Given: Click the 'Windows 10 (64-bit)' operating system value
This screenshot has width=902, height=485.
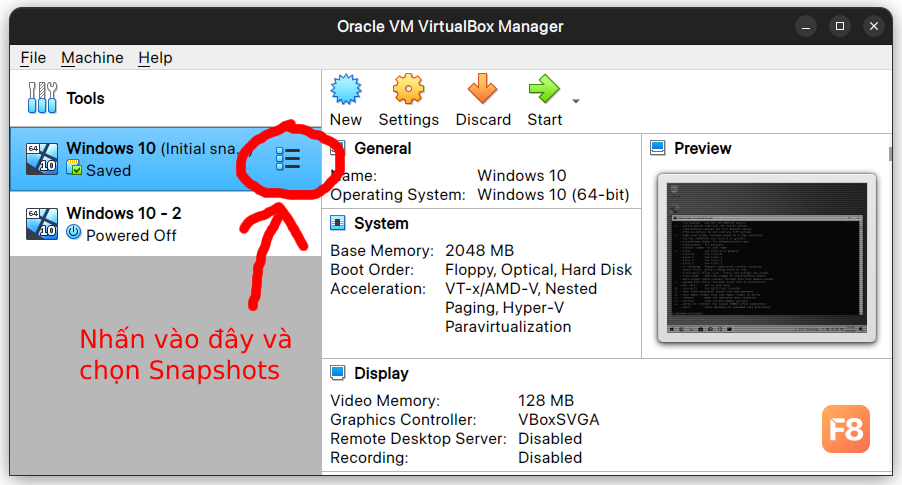Looking at the screenshot, I should [553, 194].
